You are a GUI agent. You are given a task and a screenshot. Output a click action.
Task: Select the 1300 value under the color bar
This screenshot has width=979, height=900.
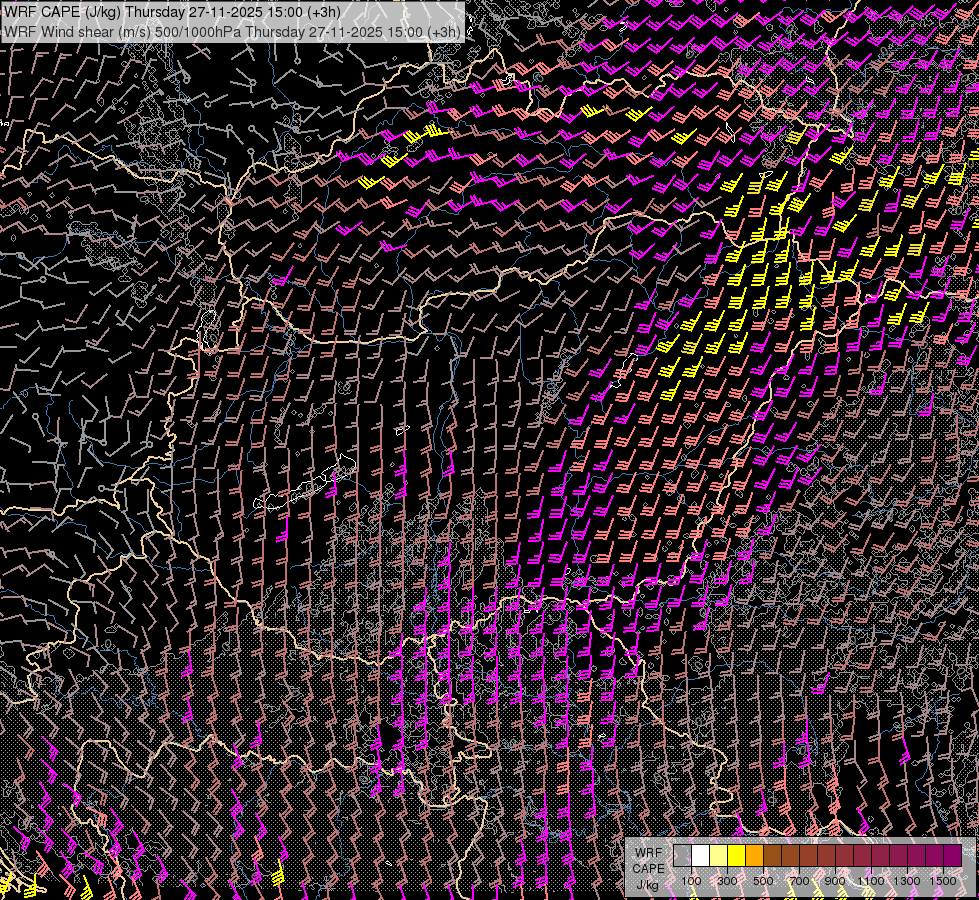(x=907, y=881)
